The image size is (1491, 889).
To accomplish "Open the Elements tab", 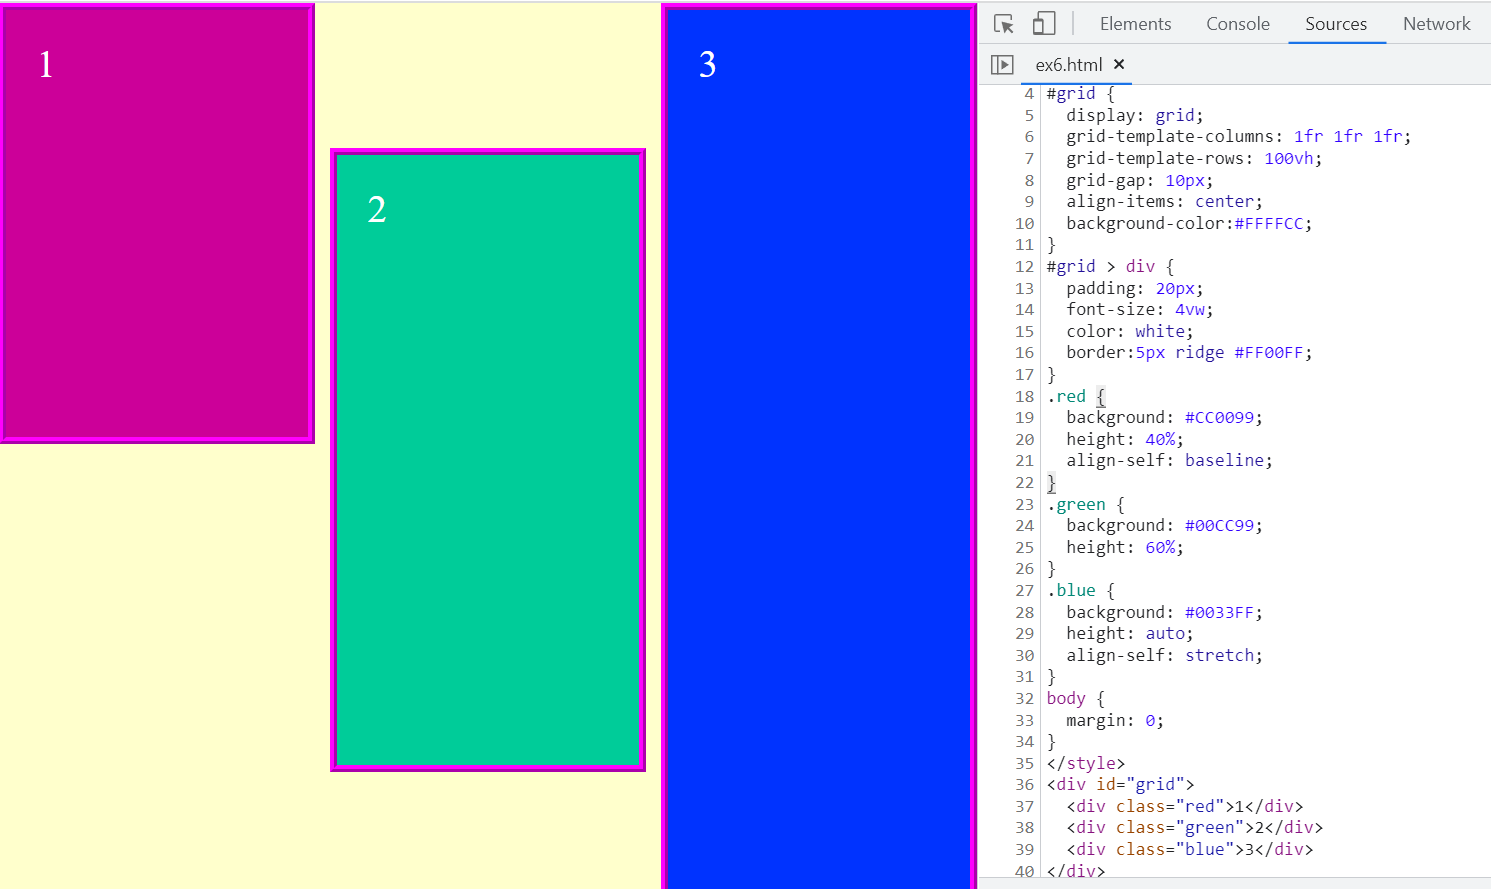I will [x=1135, y=24].
